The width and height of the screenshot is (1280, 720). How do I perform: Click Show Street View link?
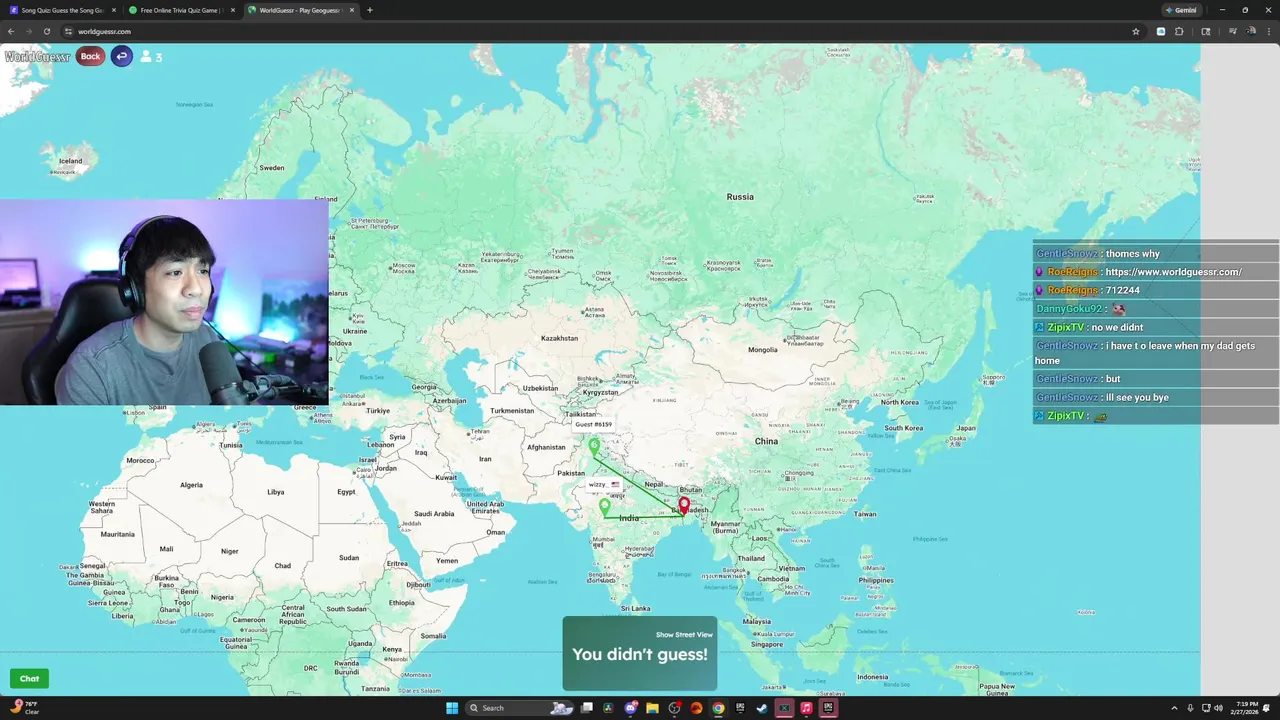pos(684,635)
